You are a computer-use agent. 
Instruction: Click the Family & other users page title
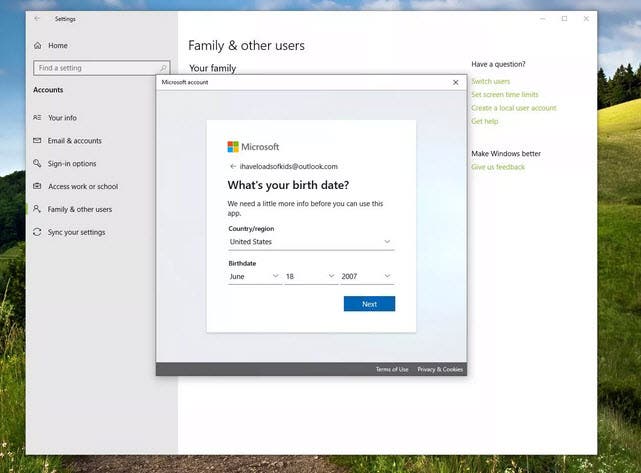point(247,45)
